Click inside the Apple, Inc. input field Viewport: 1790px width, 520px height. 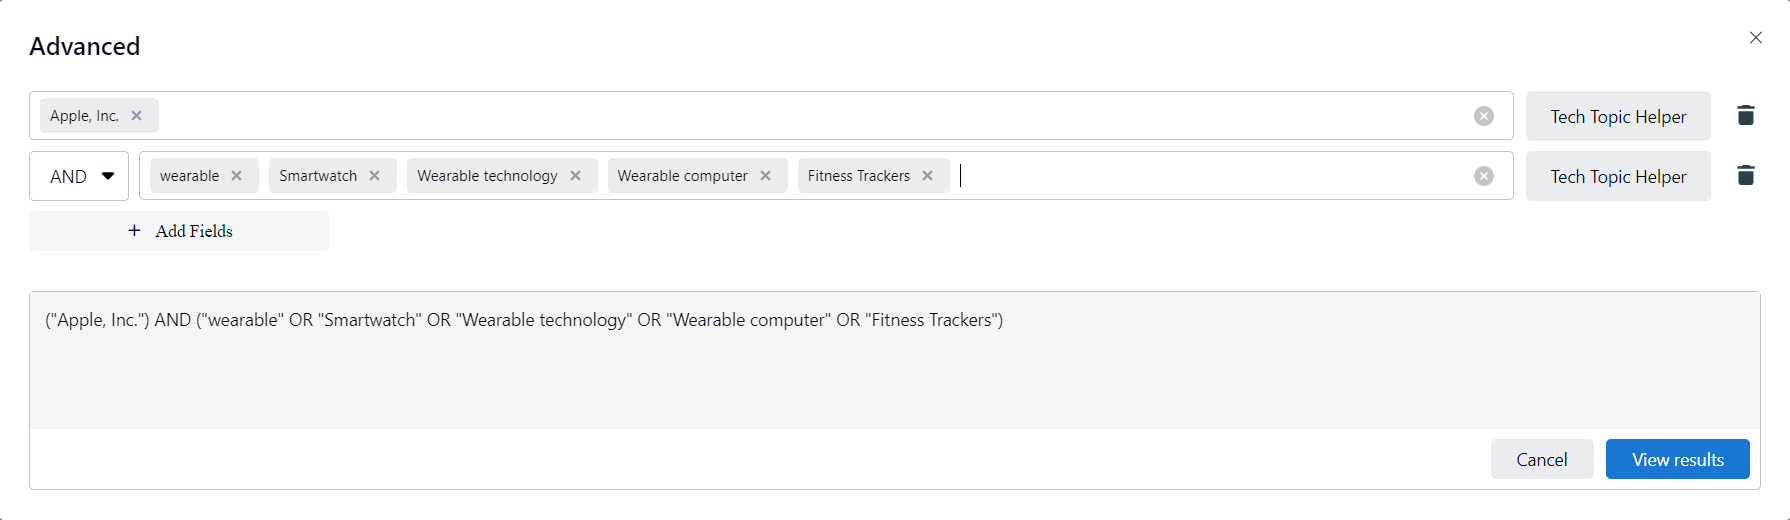coord(800,116)
